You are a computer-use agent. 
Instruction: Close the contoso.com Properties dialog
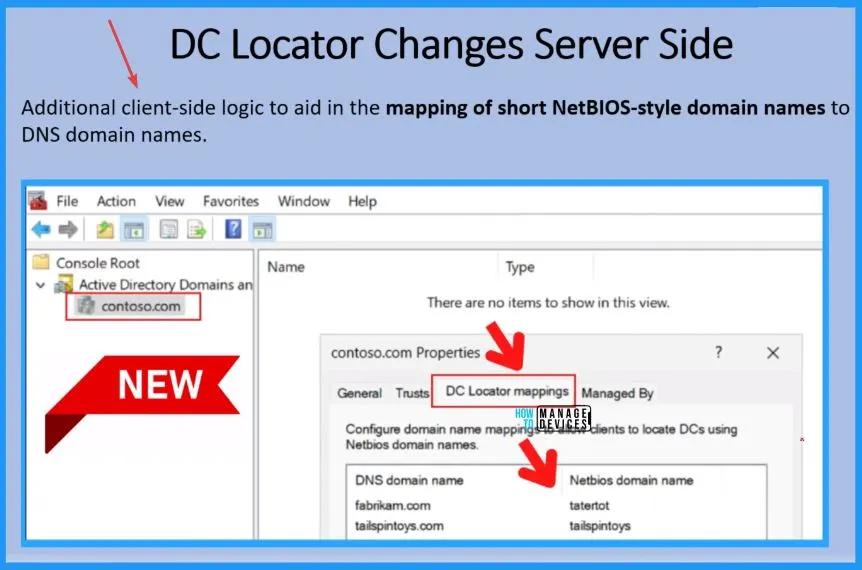click(x=773, y=353)
